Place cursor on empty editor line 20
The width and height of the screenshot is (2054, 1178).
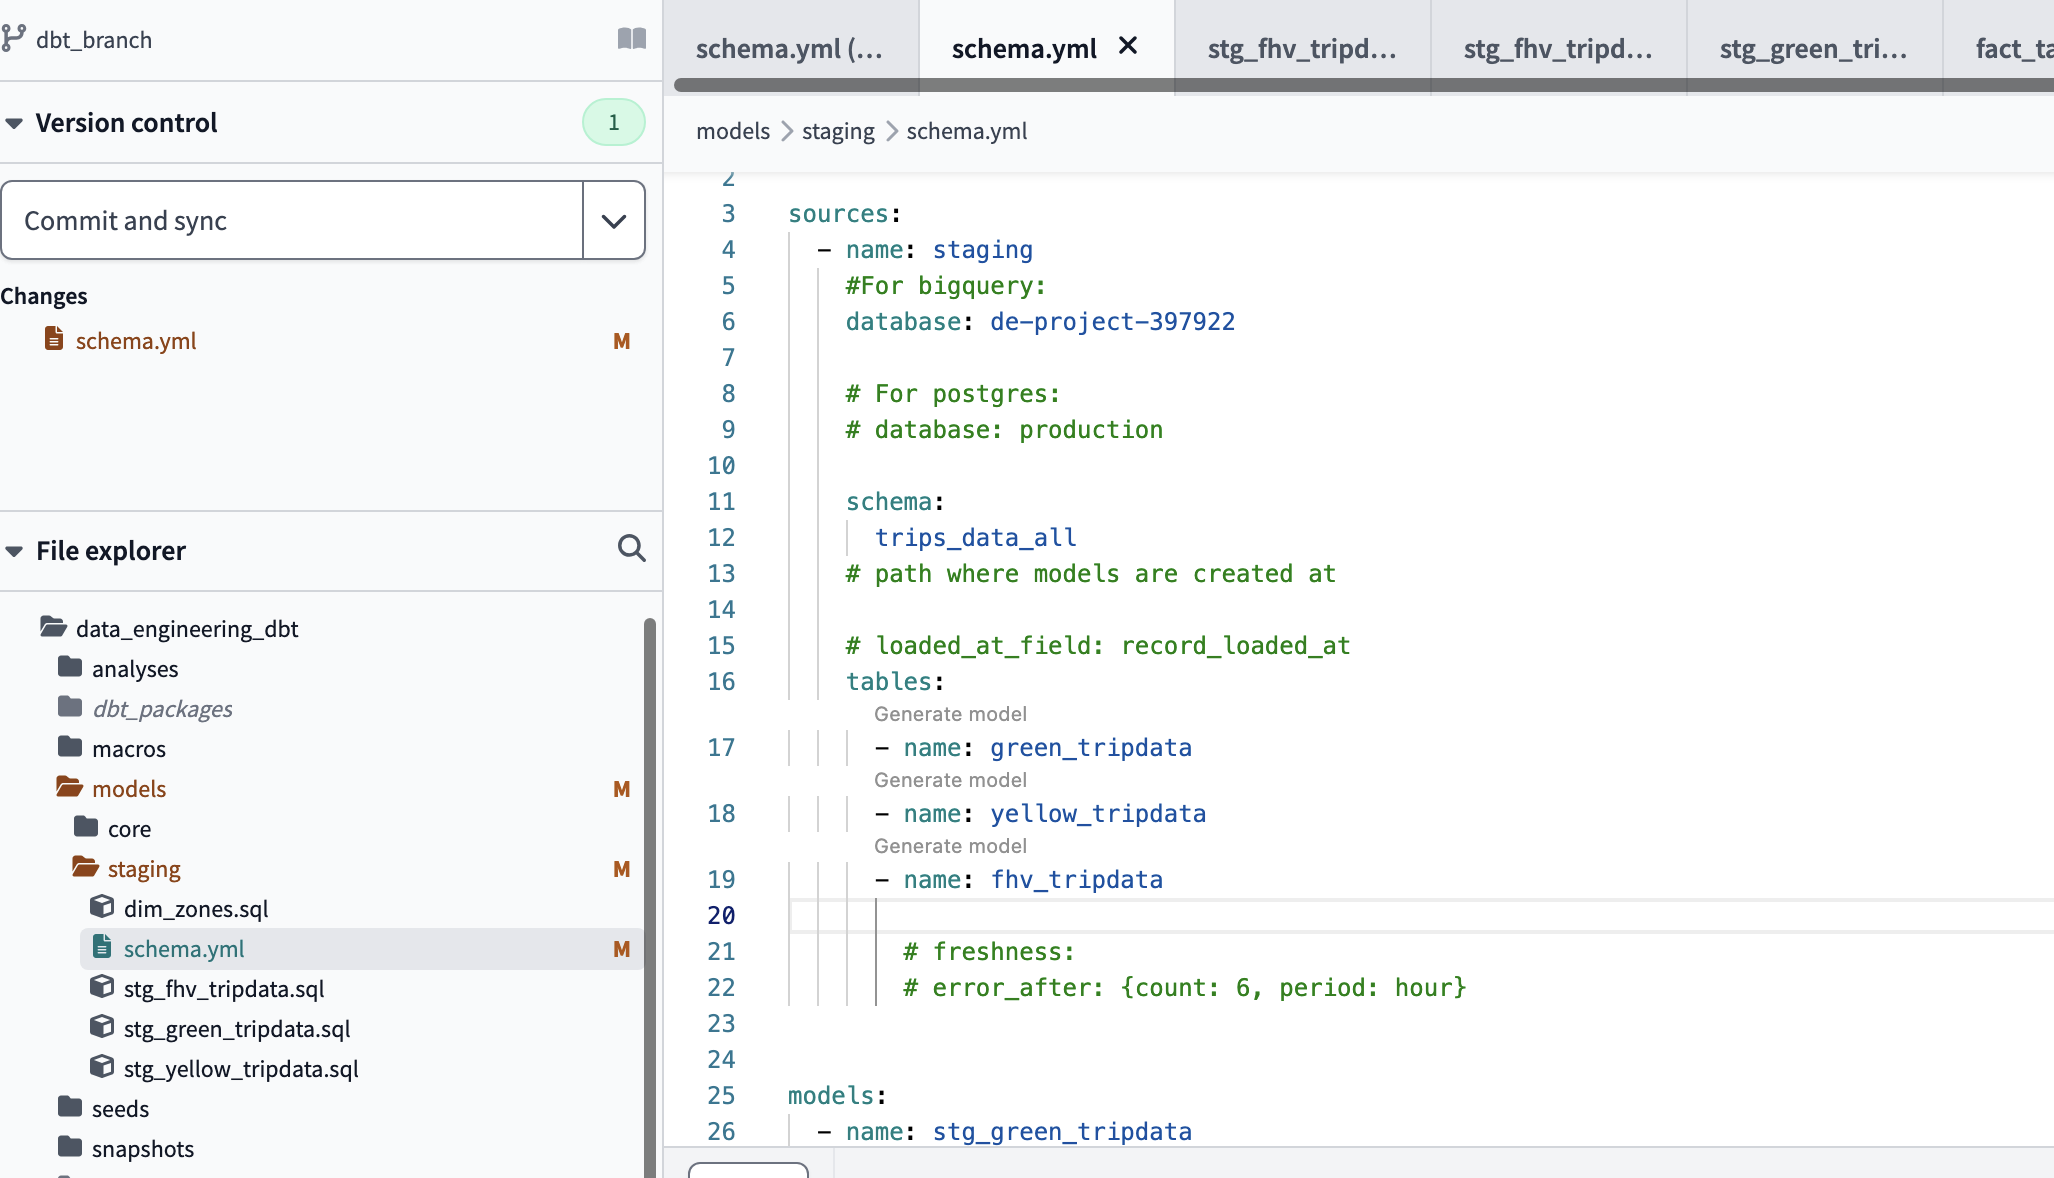point(1420,915)
